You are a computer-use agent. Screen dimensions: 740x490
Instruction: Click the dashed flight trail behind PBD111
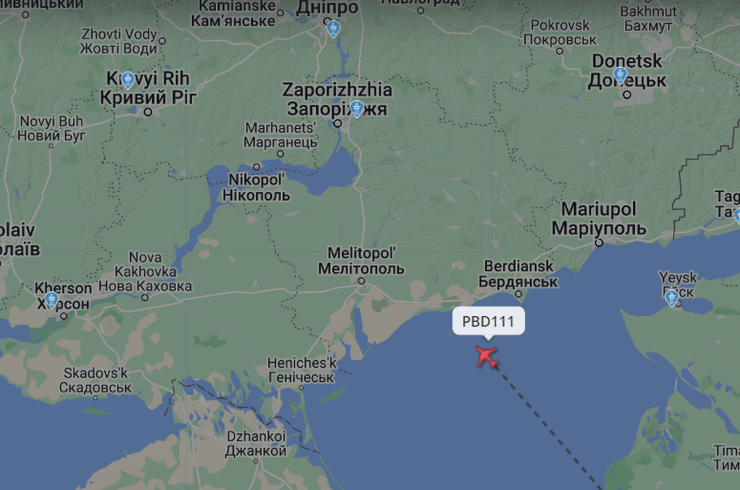pos(547,428)
